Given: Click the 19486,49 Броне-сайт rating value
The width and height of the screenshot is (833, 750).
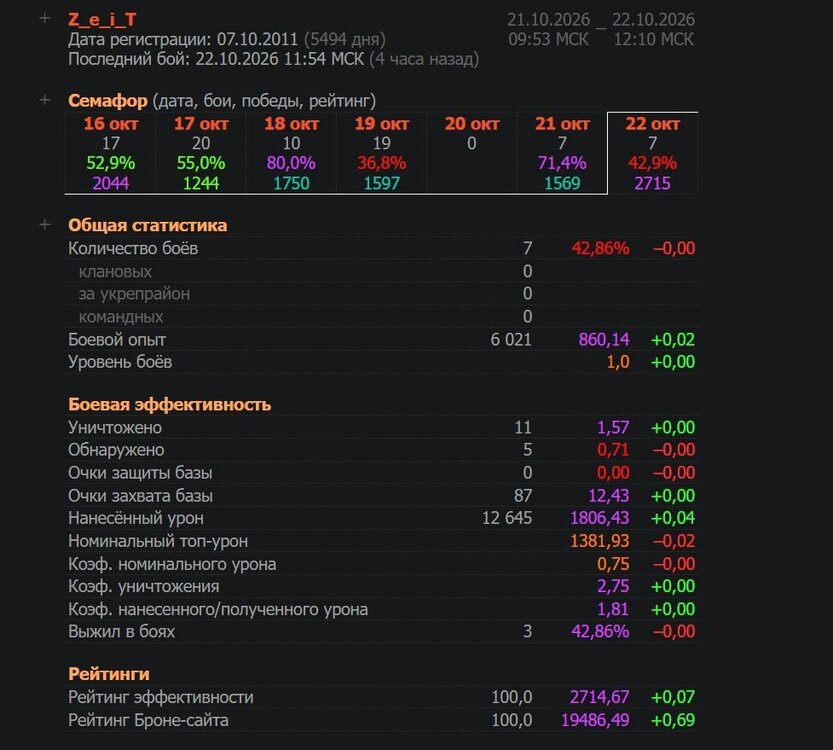Looking at the screenshot, I should [596, 720].
